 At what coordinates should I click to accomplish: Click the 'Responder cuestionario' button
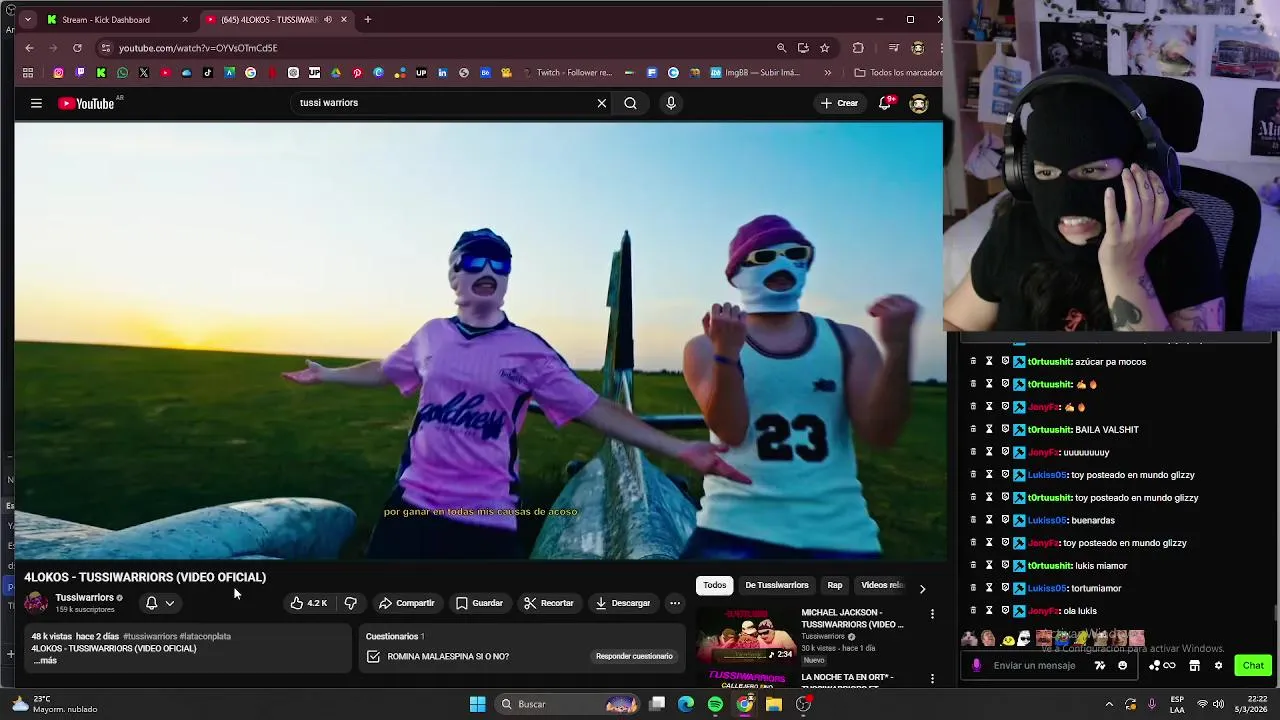click(x=634, y=656)
